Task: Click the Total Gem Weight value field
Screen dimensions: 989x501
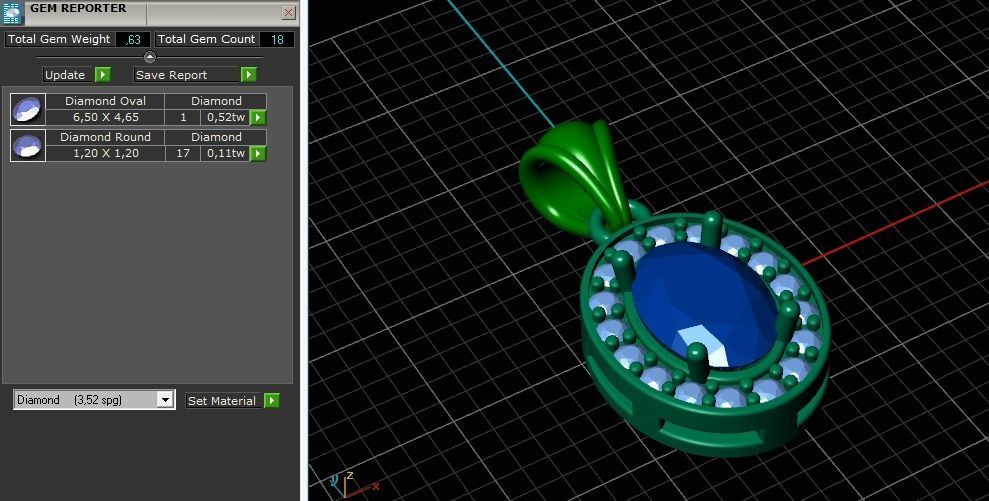Action: 133,39
